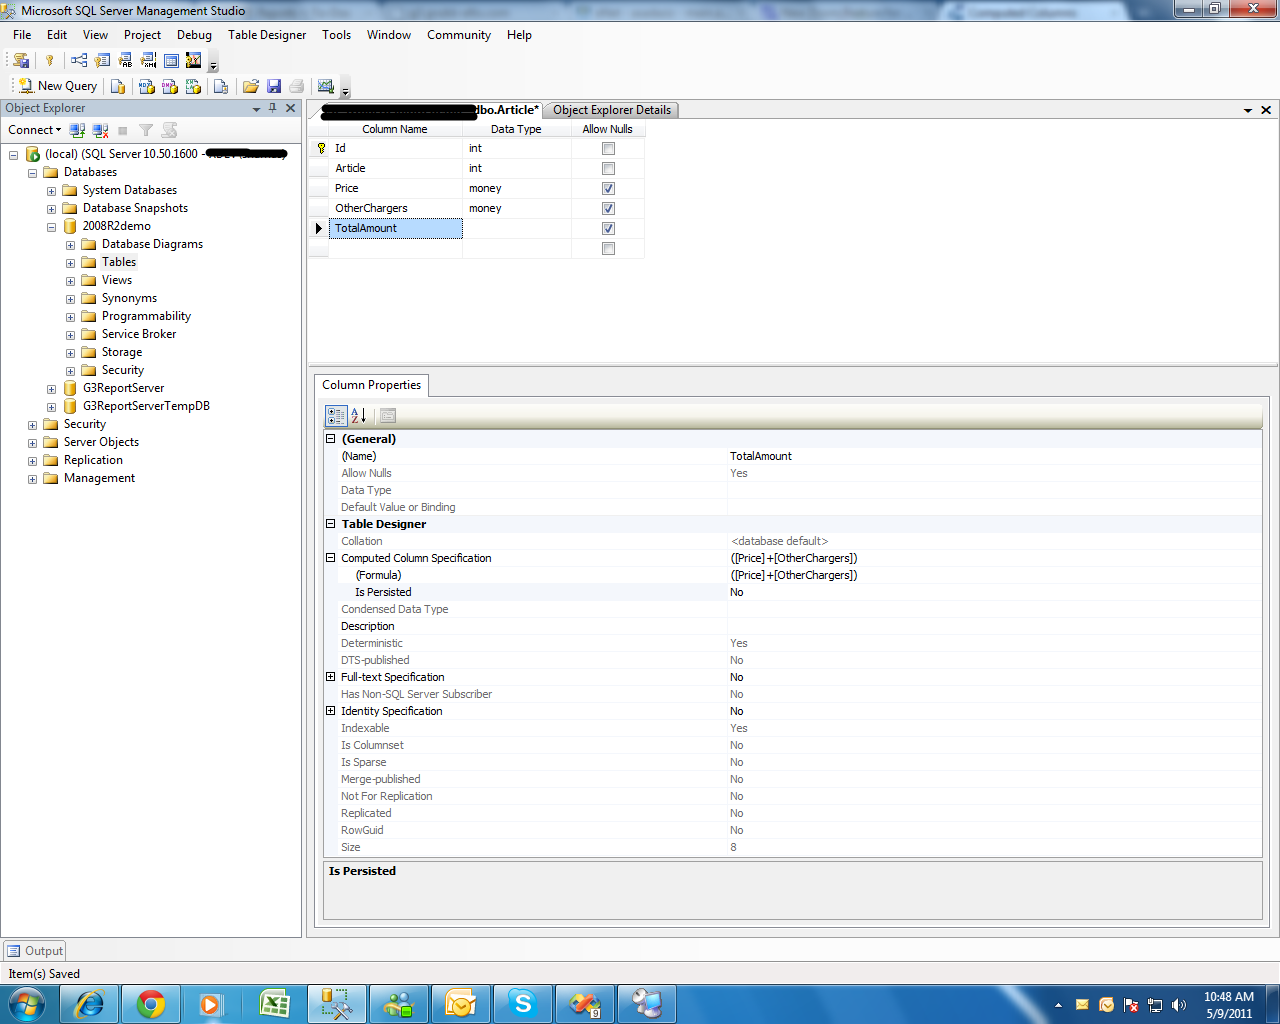Uncheck Allow Nulls for TotalAmount
The image size is (1280, 1024).
[607, 228]
